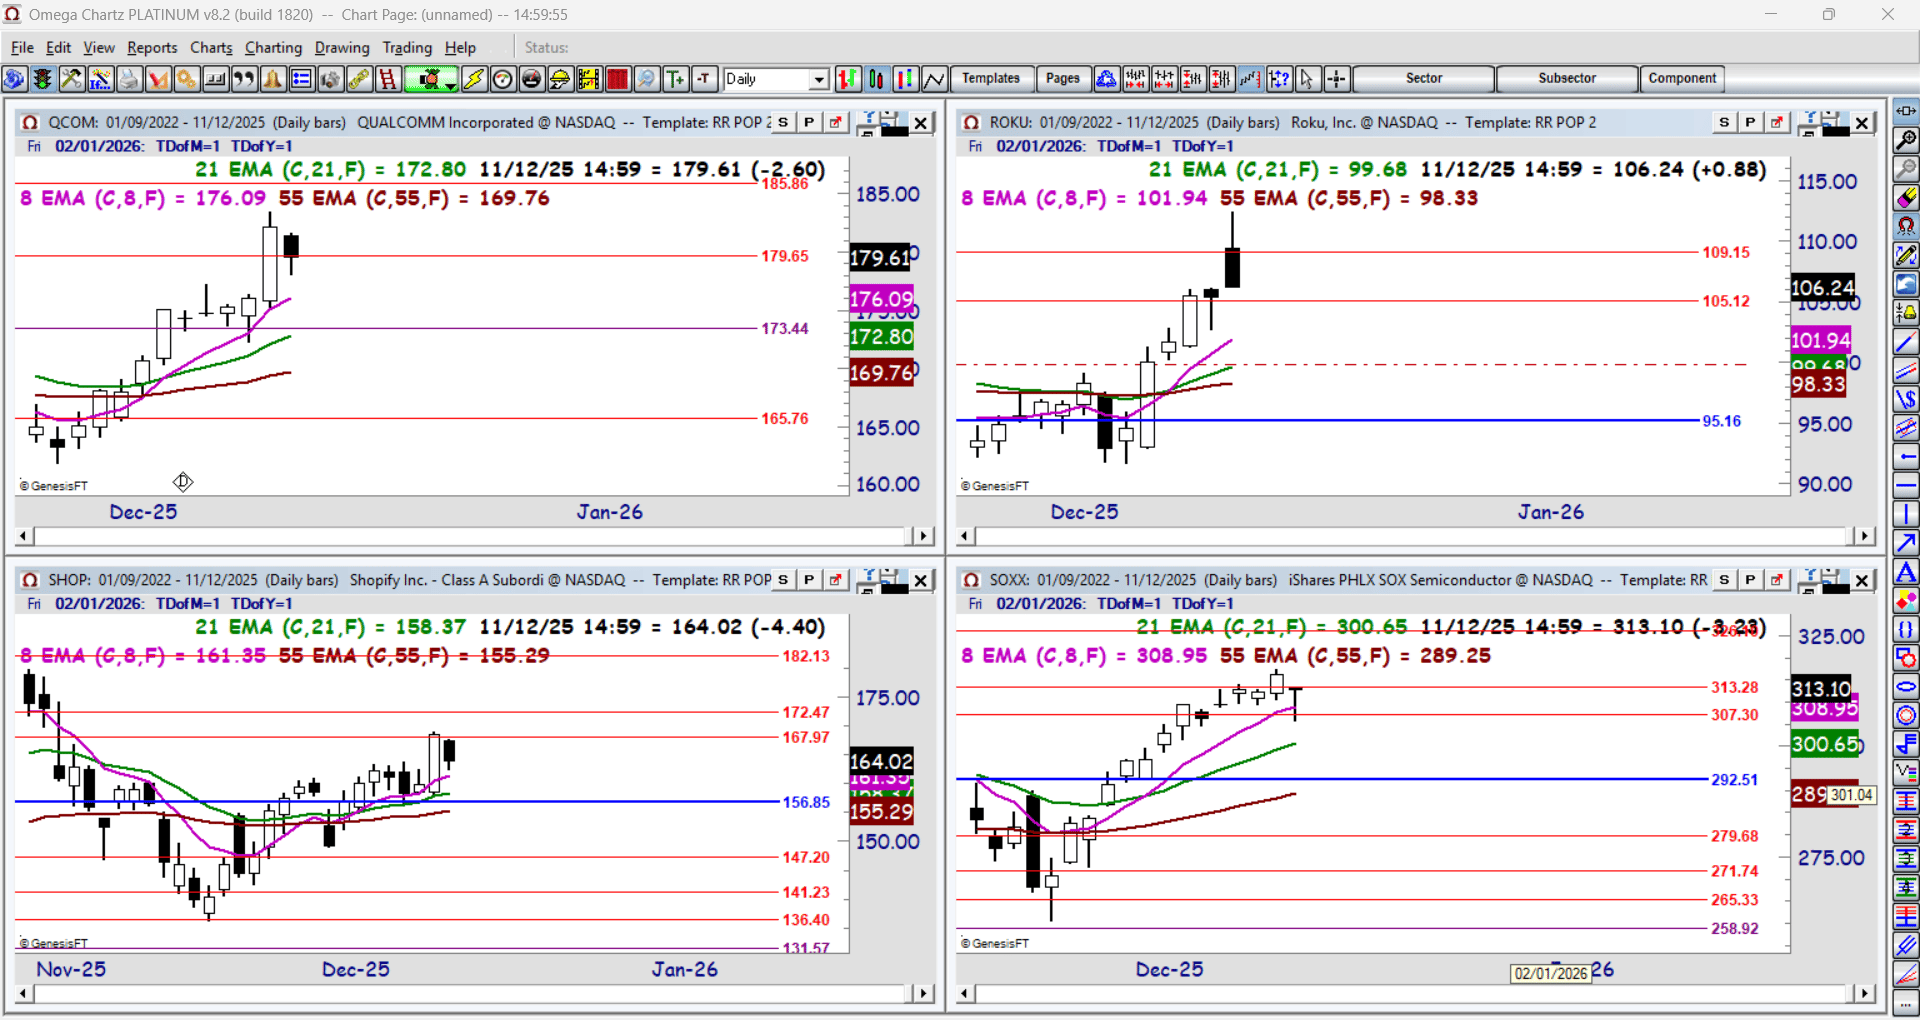Select the text letter A drawing tool
The width and height of the screenshot is (1920, 1020).
[x=1906, y=573]
